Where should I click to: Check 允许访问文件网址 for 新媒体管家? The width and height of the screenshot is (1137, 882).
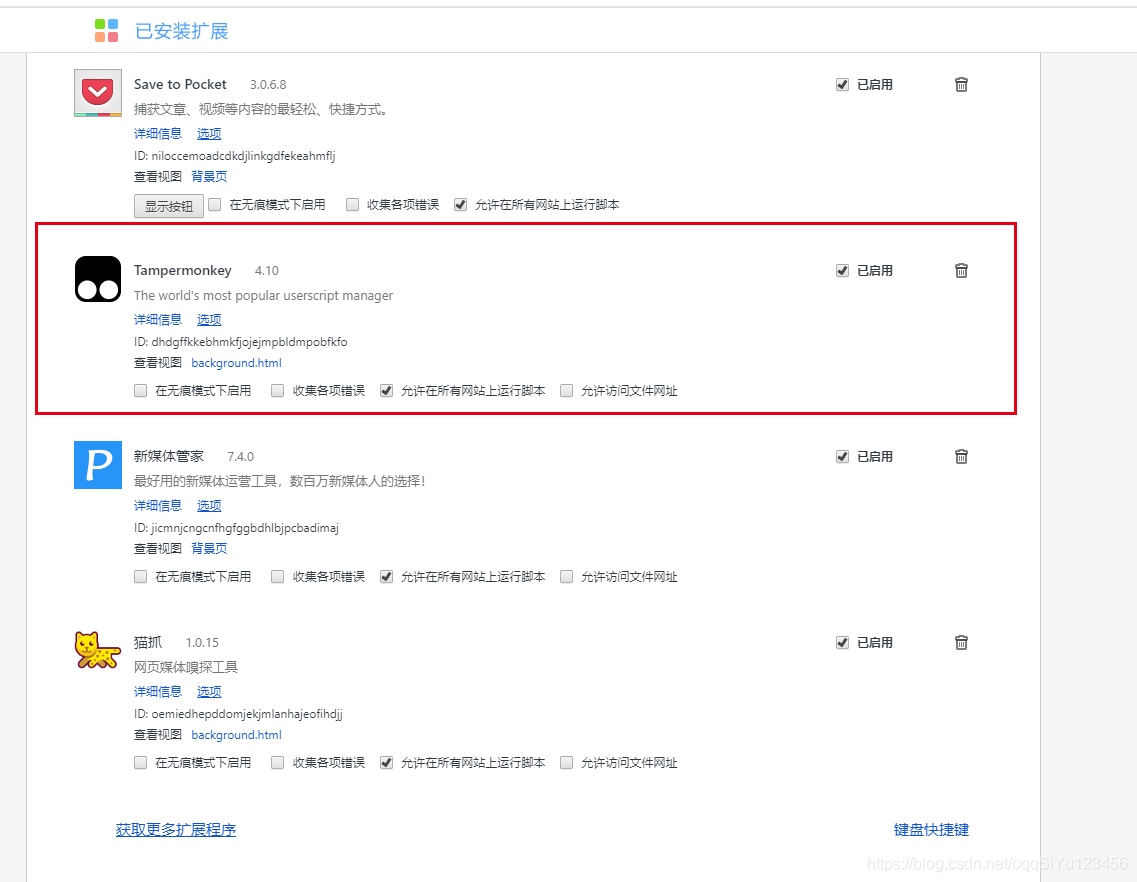[x=567, y=577]
